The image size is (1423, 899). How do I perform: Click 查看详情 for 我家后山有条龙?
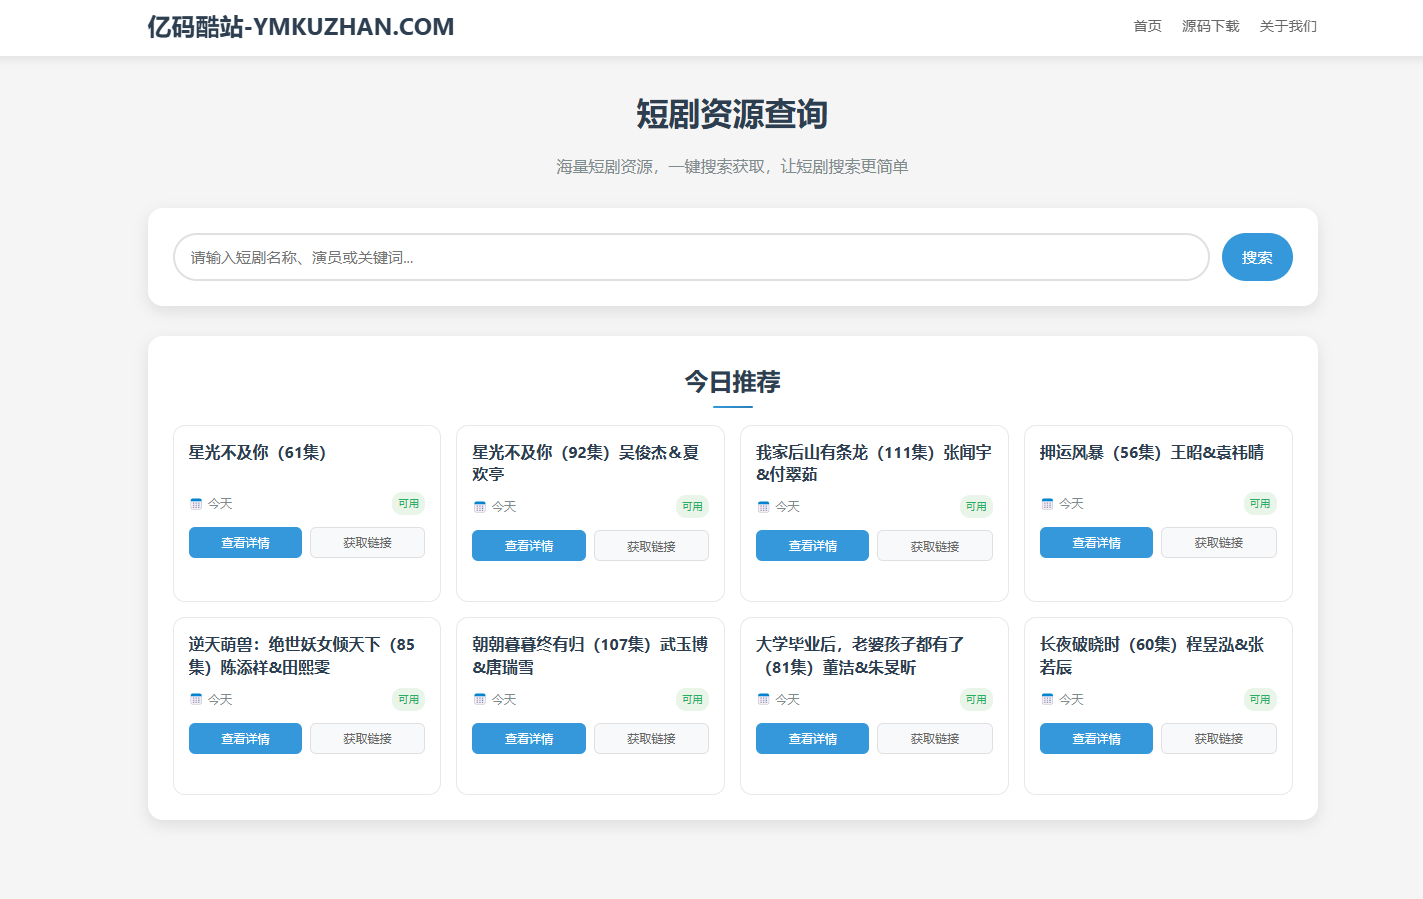(812, 545)
